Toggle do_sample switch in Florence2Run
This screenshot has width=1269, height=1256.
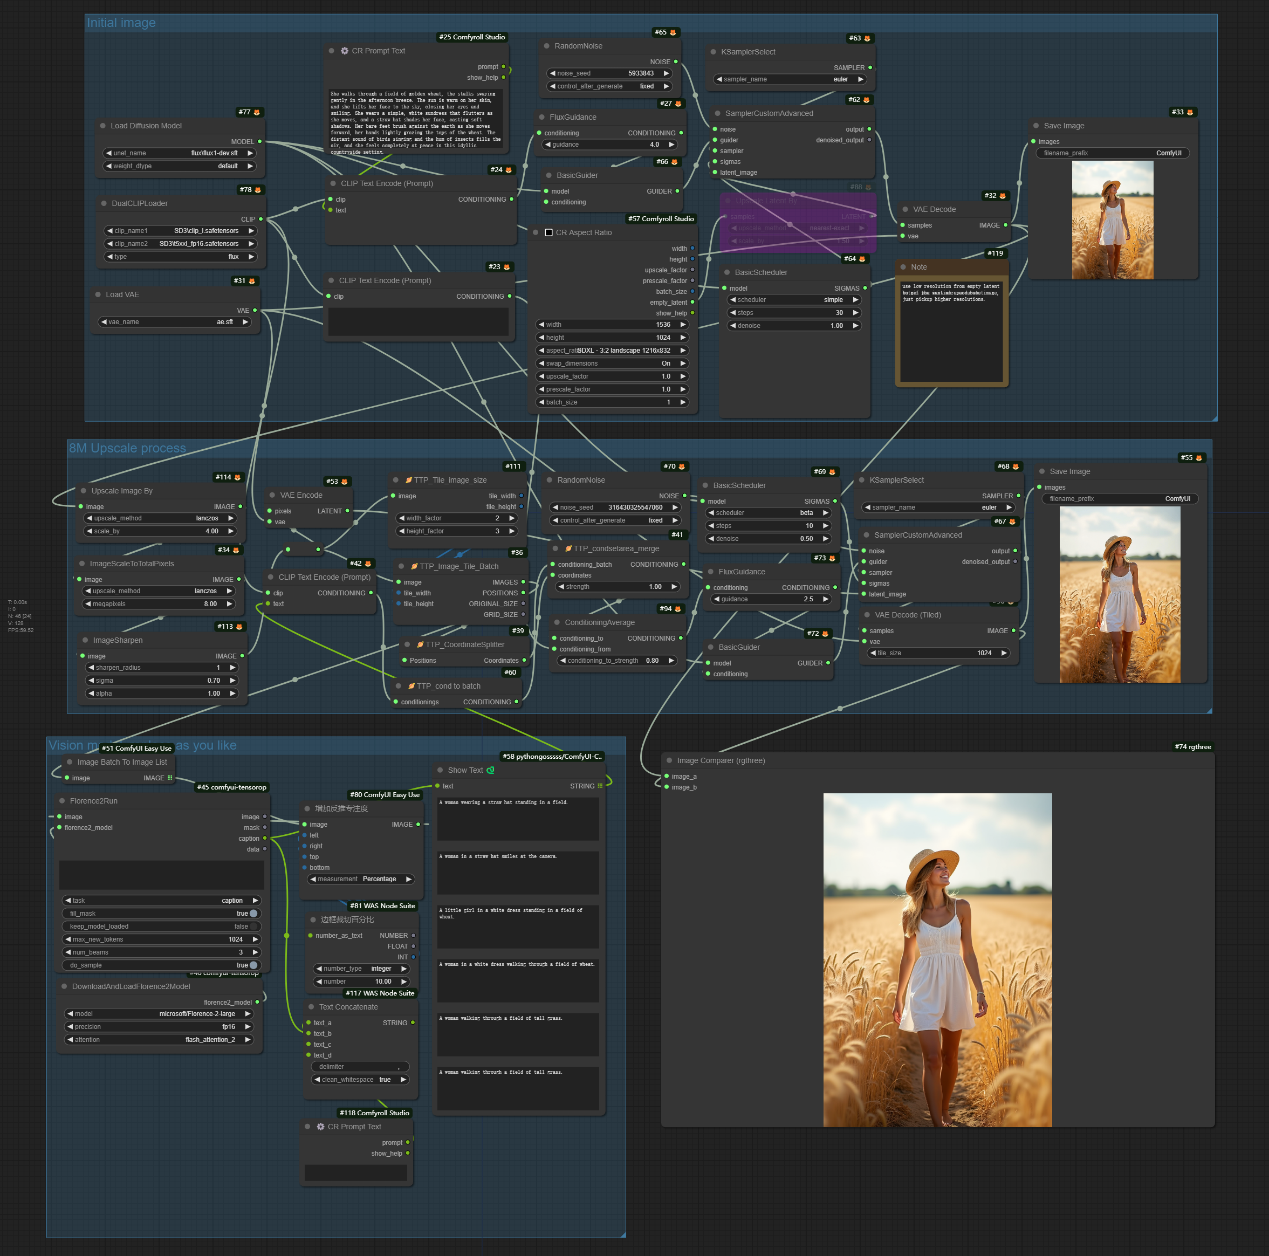tap(253, 965)
